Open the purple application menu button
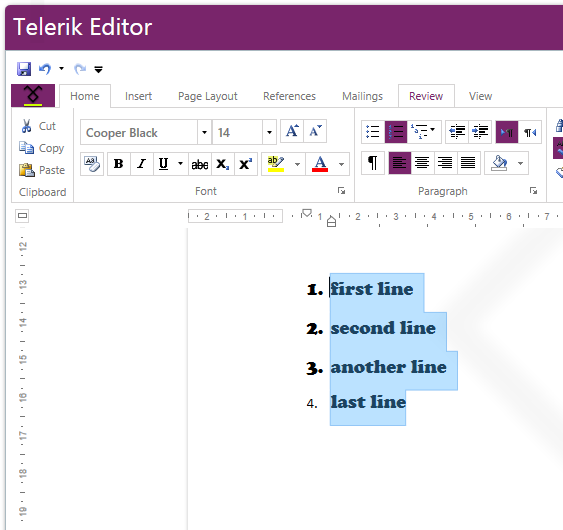The height and width of the screenshot is (530, 563). (33, 96)
